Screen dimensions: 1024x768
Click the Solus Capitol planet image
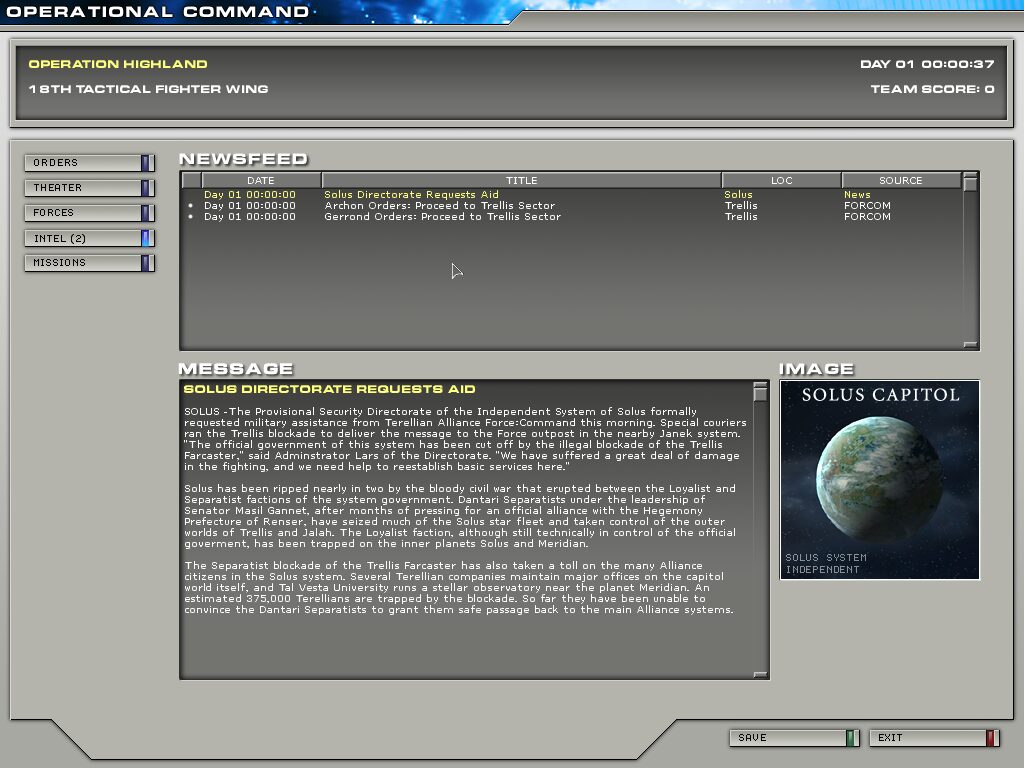pyautogui.click(x=879, y=480)
